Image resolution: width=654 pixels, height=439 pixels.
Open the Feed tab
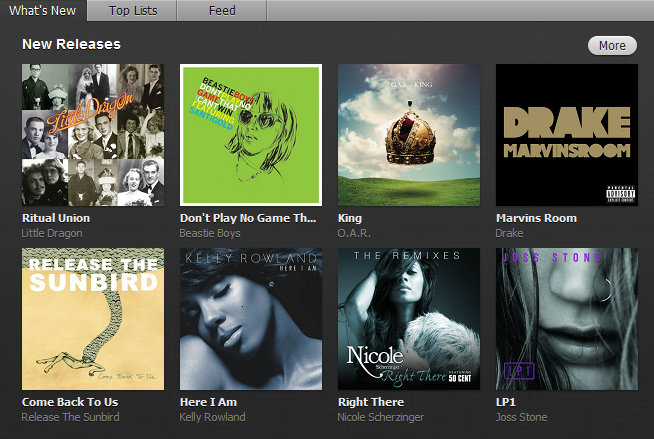coord(222,10)
